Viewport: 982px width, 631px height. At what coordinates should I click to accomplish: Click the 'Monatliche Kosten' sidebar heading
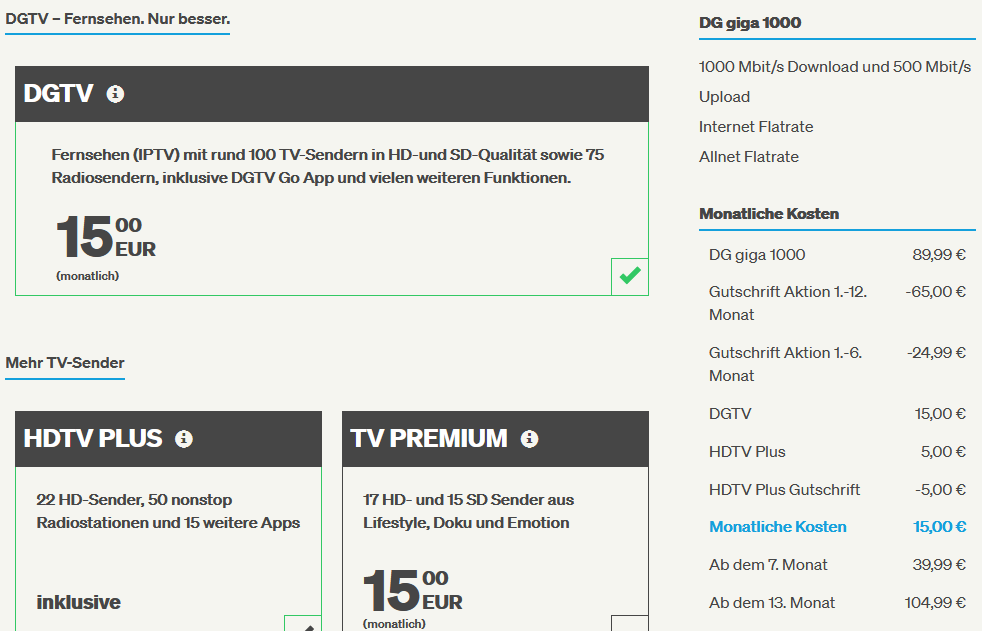tap(768, 213)
